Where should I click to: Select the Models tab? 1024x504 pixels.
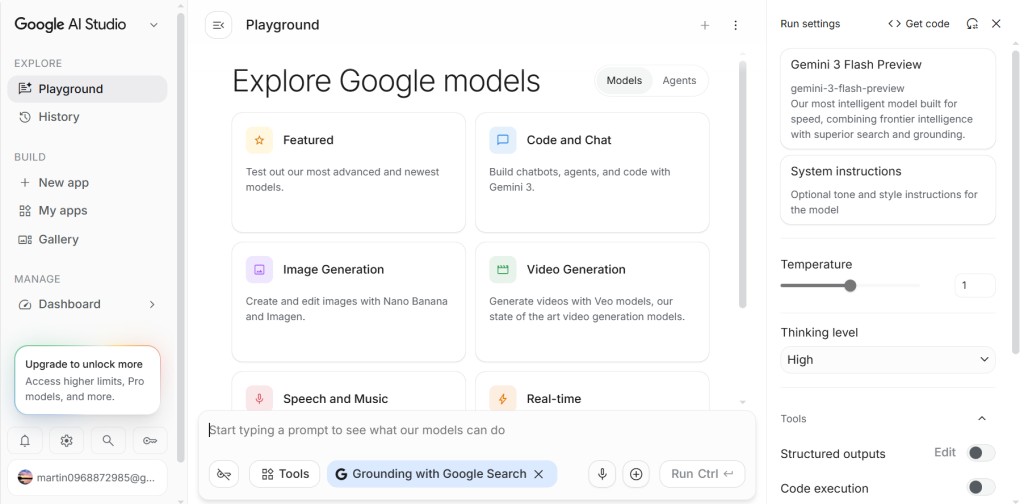pyautogui.click(x=624, y=80)
